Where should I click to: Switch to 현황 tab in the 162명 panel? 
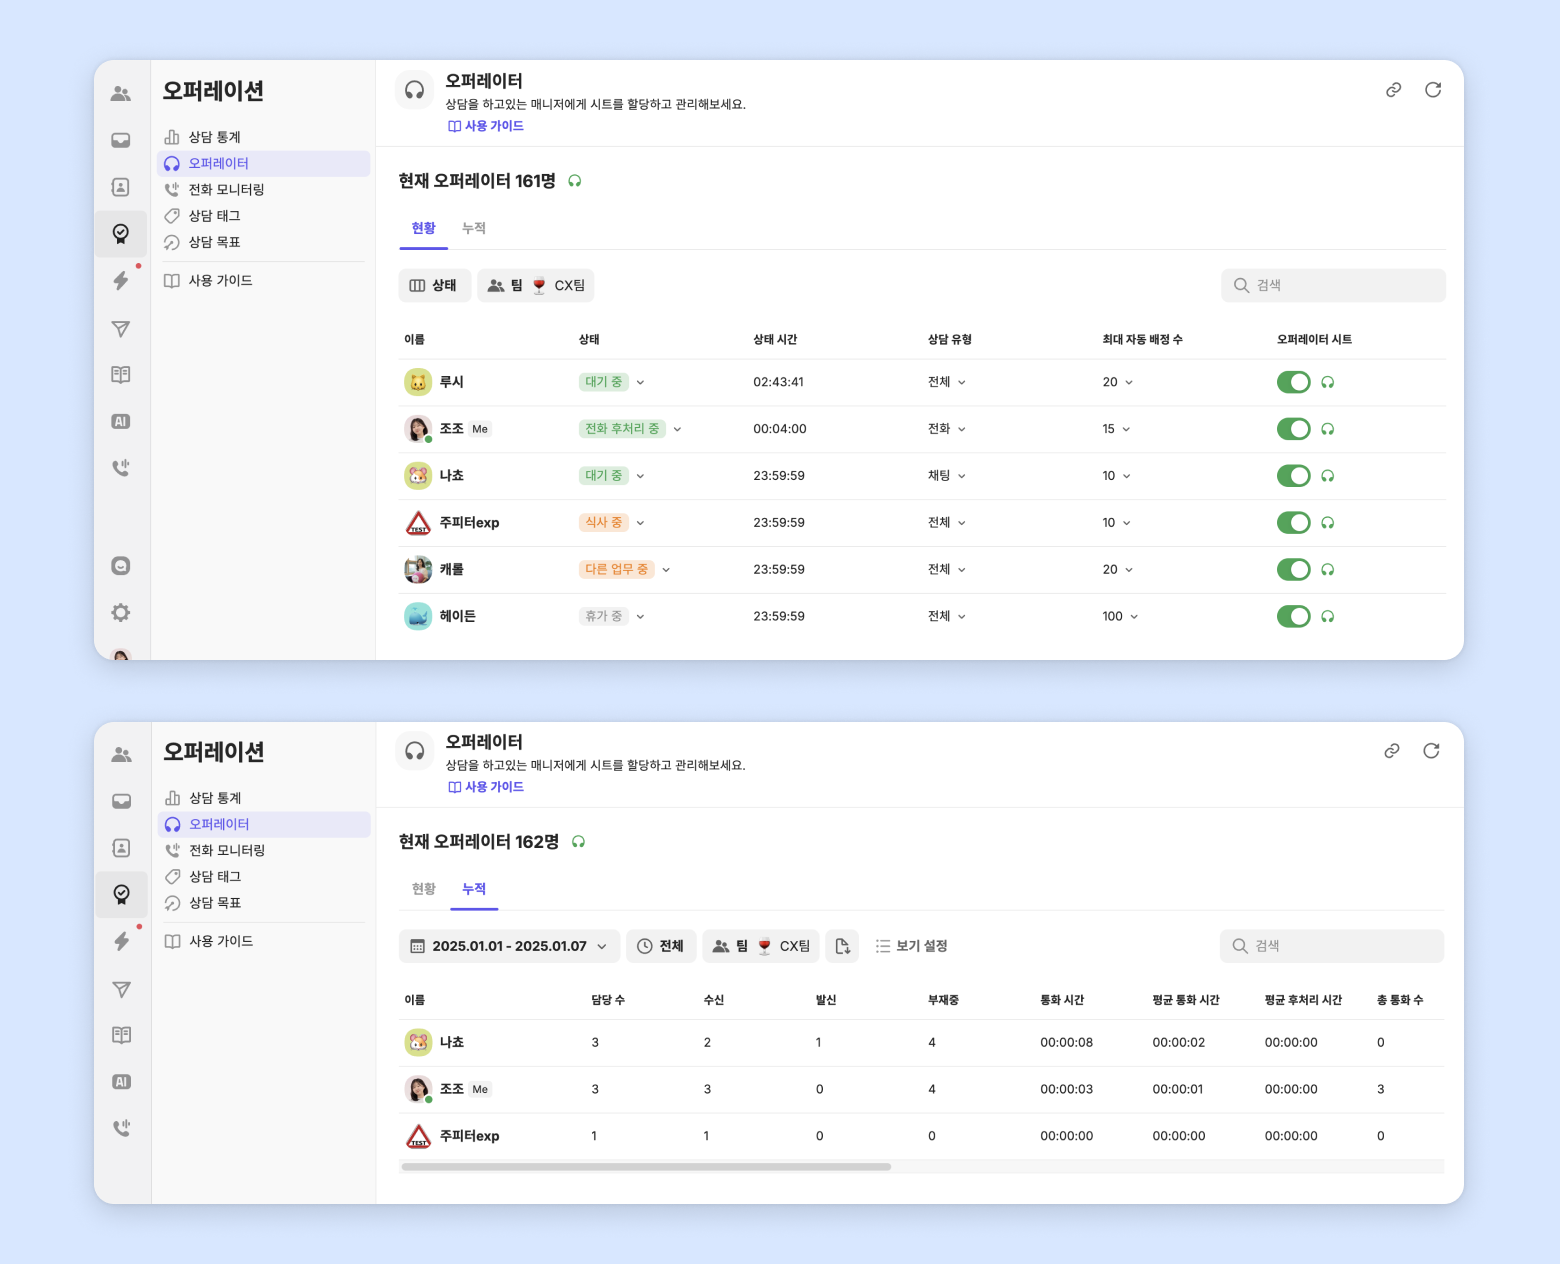click(424, 889)
